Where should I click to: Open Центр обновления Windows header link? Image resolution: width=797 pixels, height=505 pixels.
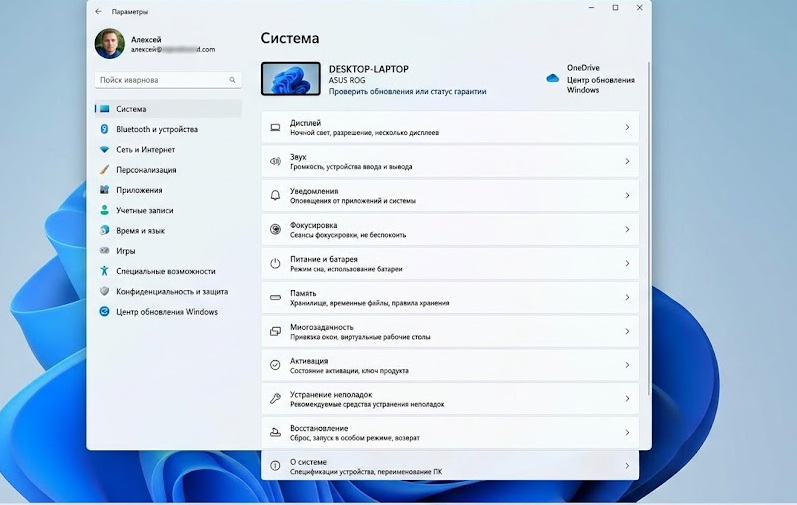tap(600, 85)
